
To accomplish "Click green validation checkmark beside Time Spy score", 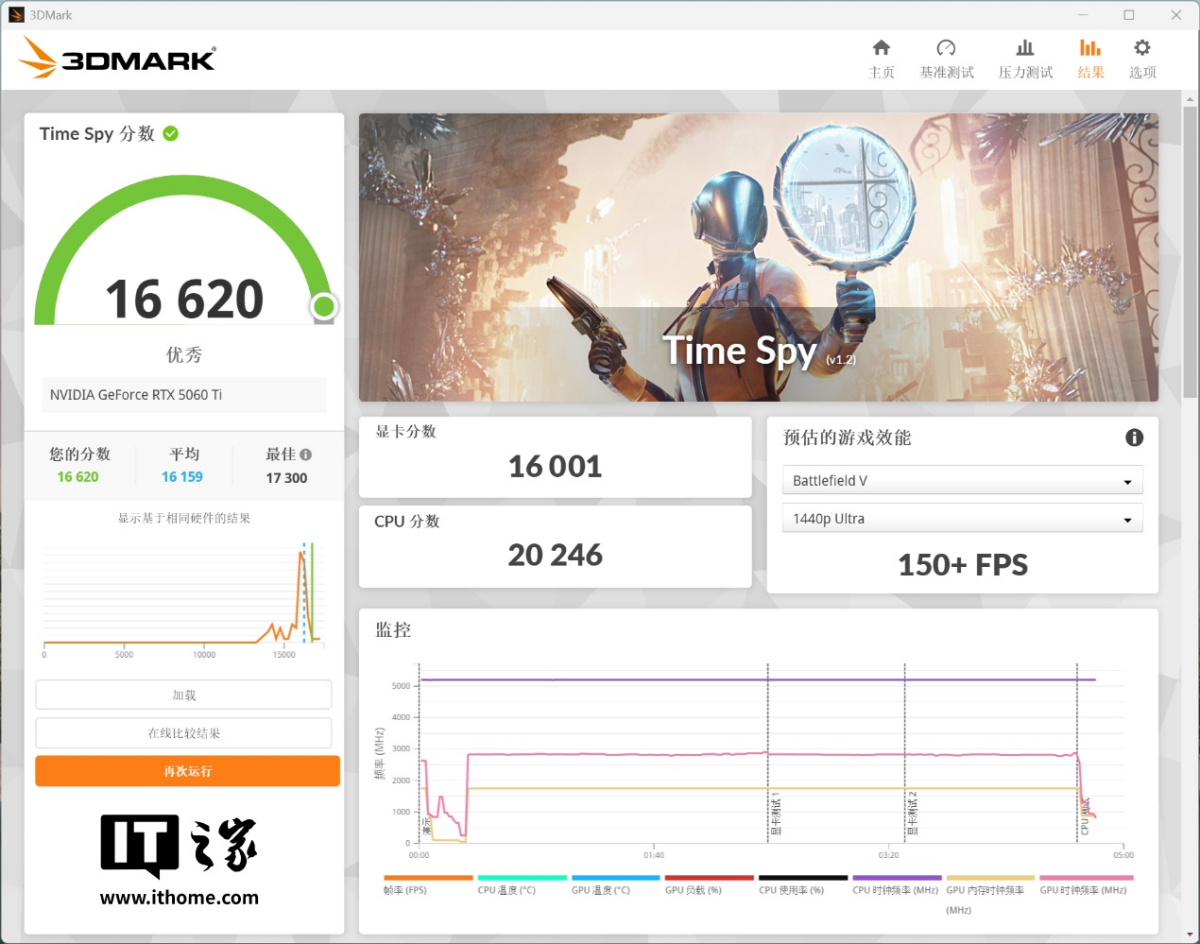I will click(171, 134).
